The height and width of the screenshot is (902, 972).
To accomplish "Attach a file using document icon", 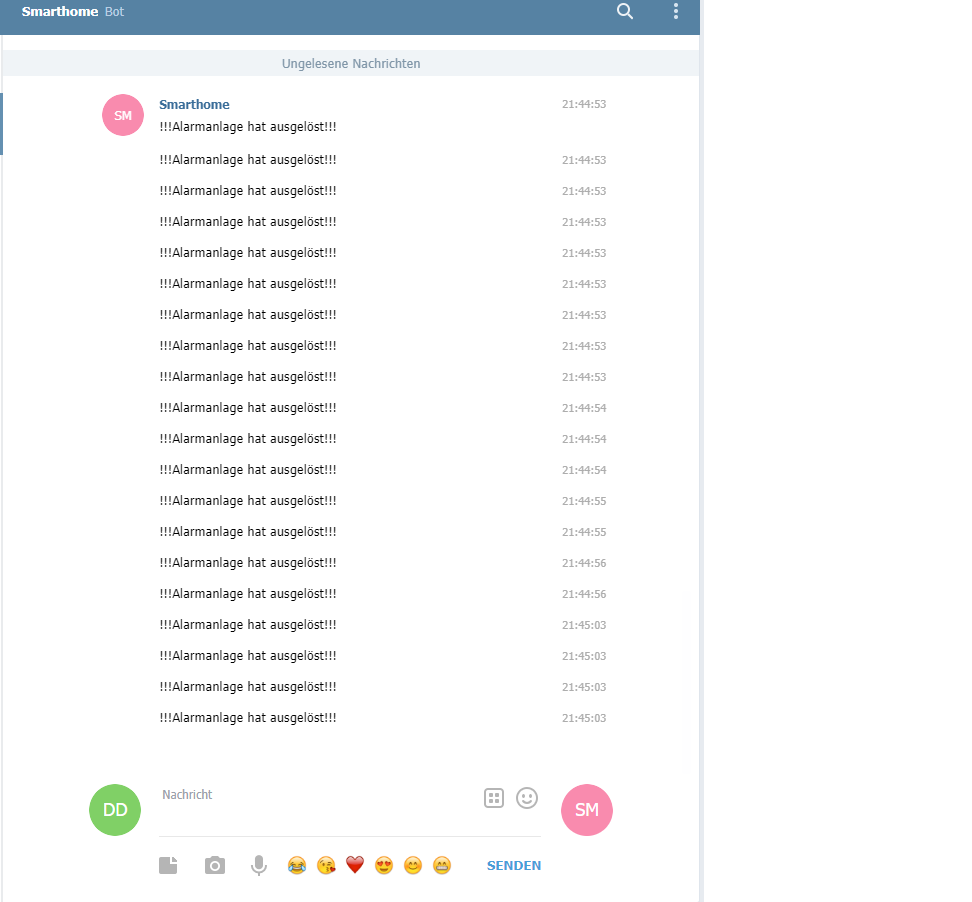I will [168, 865].
